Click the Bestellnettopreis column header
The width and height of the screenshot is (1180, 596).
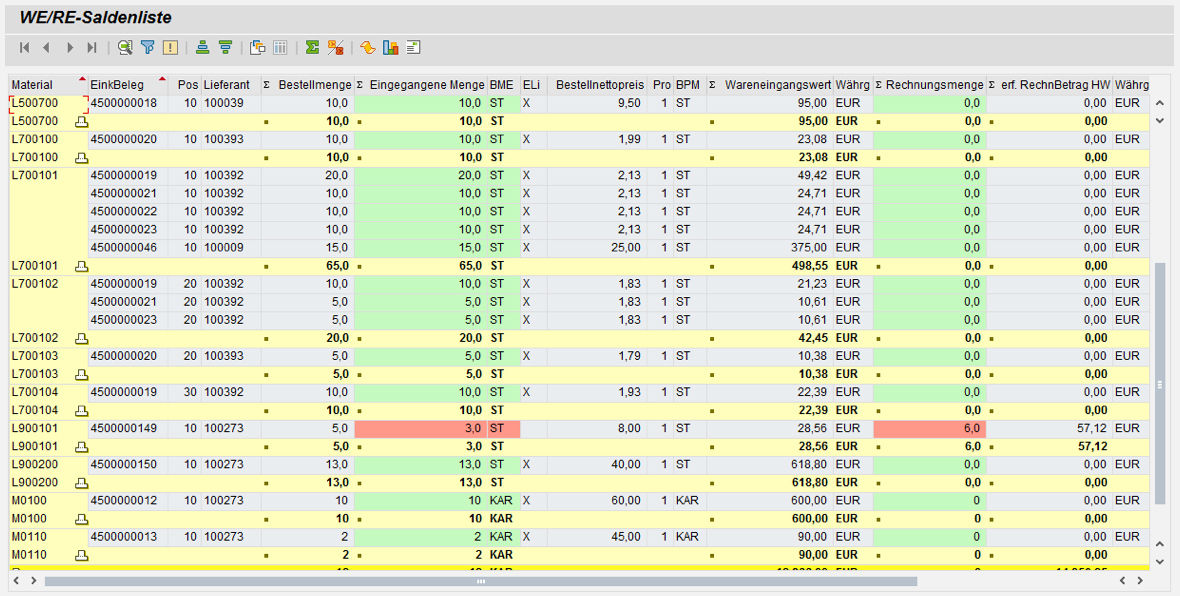598,85
